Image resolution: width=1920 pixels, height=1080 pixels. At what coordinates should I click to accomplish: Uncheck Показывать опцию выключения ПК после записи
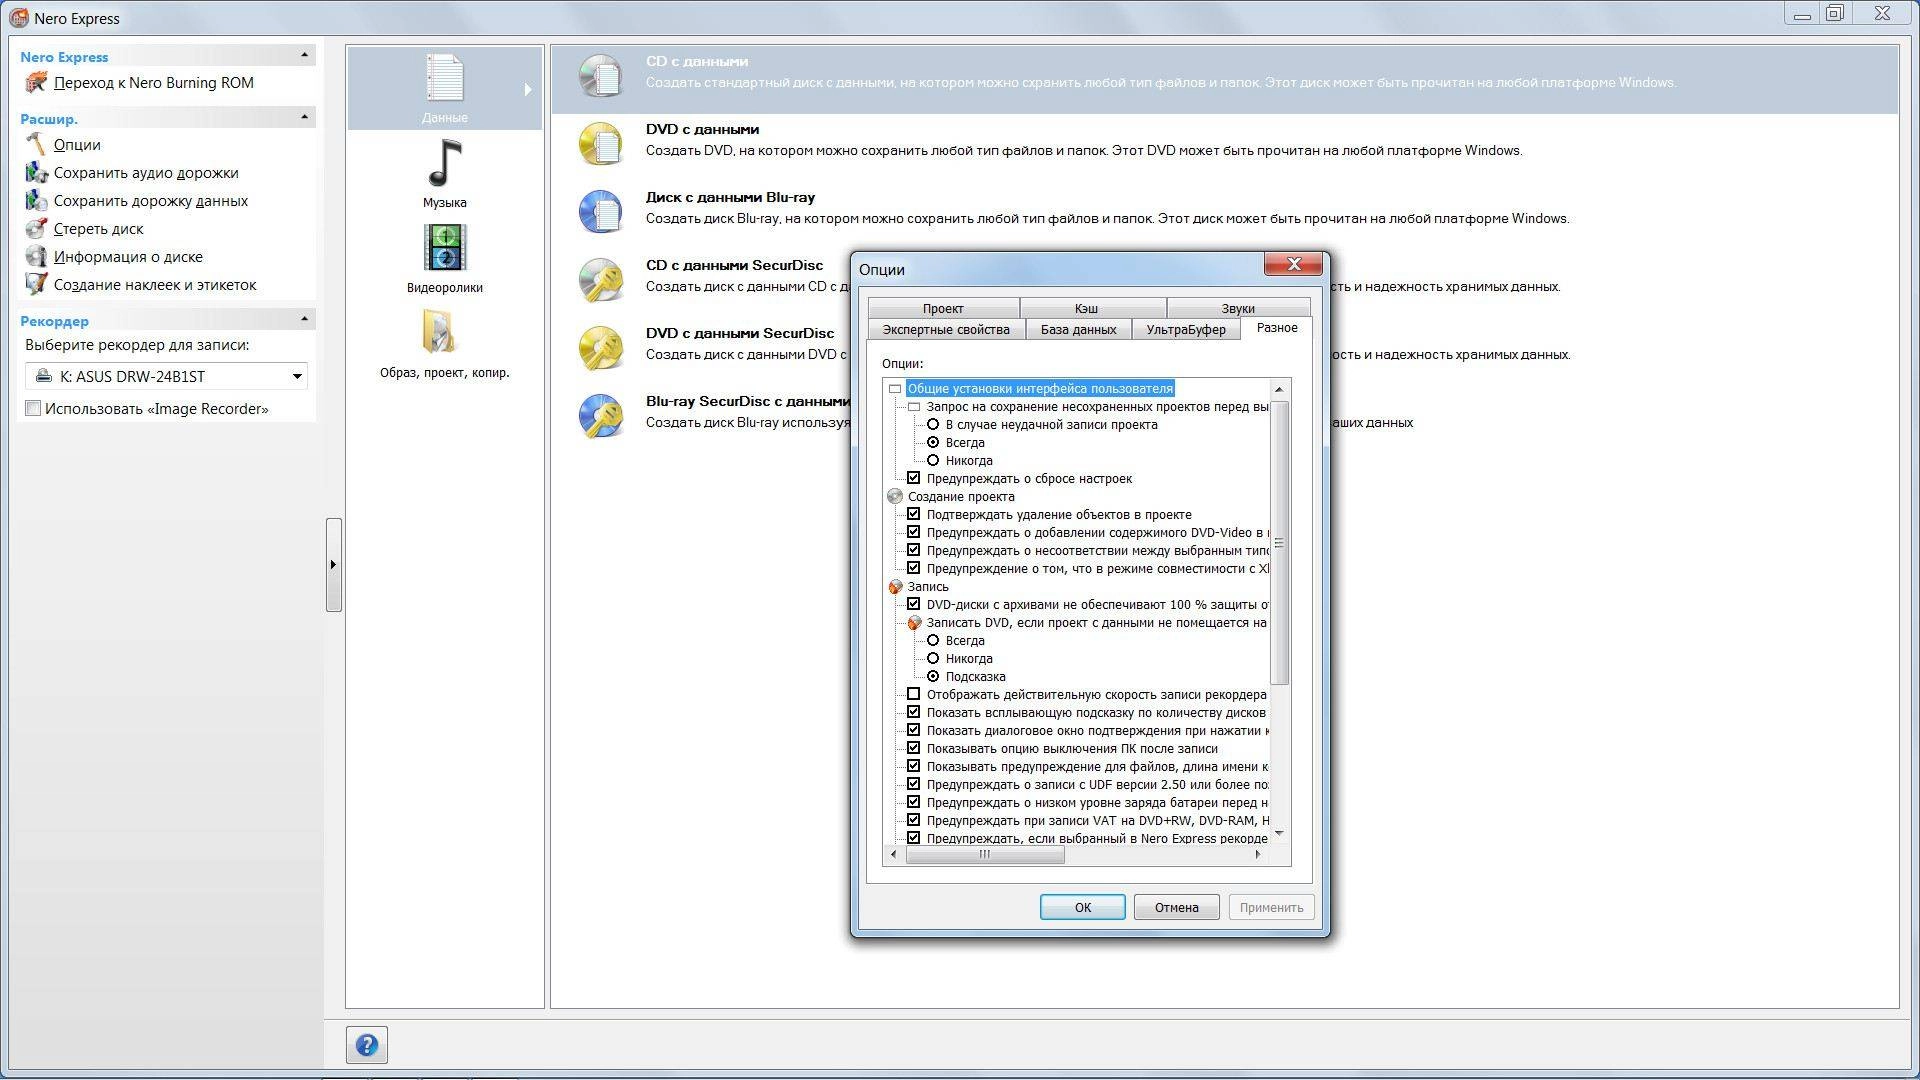click(x=913, y=748)
